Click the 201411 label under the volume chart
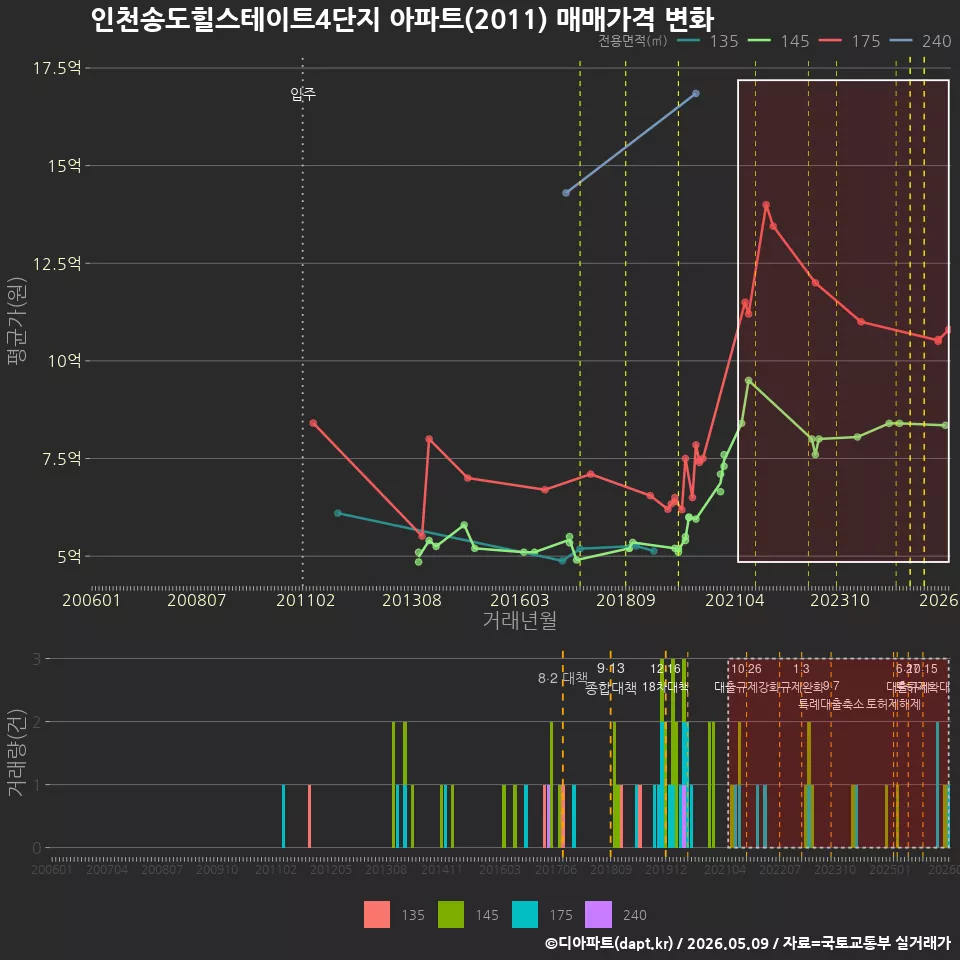Screen dimensions: 960x960 pos(442,869)
